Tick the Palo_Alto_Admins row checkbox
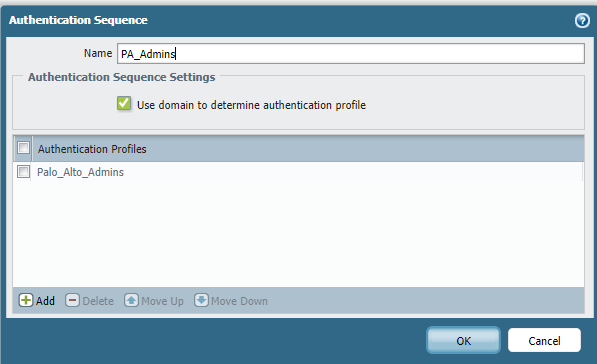Image resolution: width=597 pixels, height=364 pixels. click(24, 172)
